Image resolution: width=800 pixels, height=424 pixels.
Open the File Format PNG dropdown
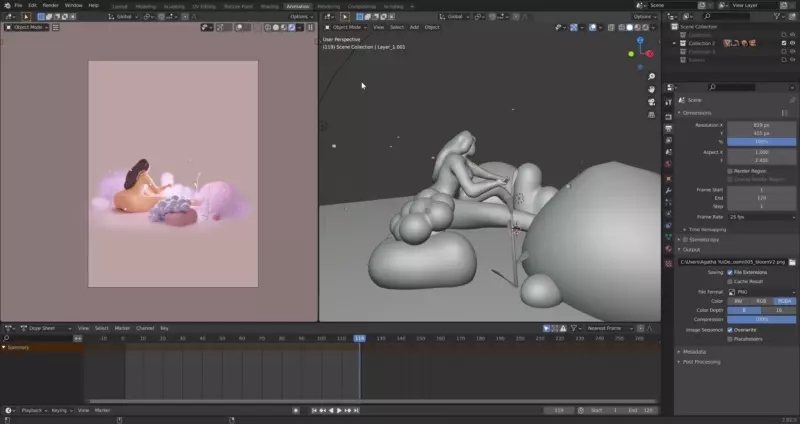pos(760,291)
